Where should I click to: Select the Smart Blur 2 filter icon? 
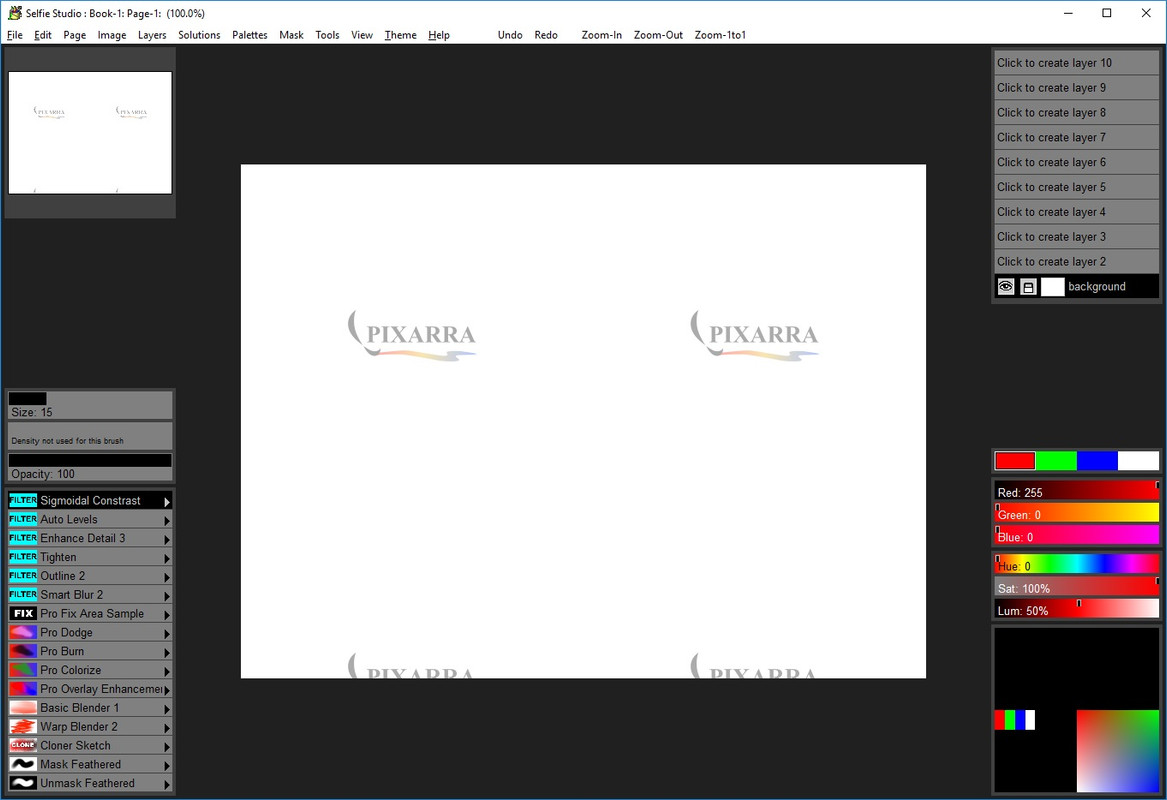23,594
